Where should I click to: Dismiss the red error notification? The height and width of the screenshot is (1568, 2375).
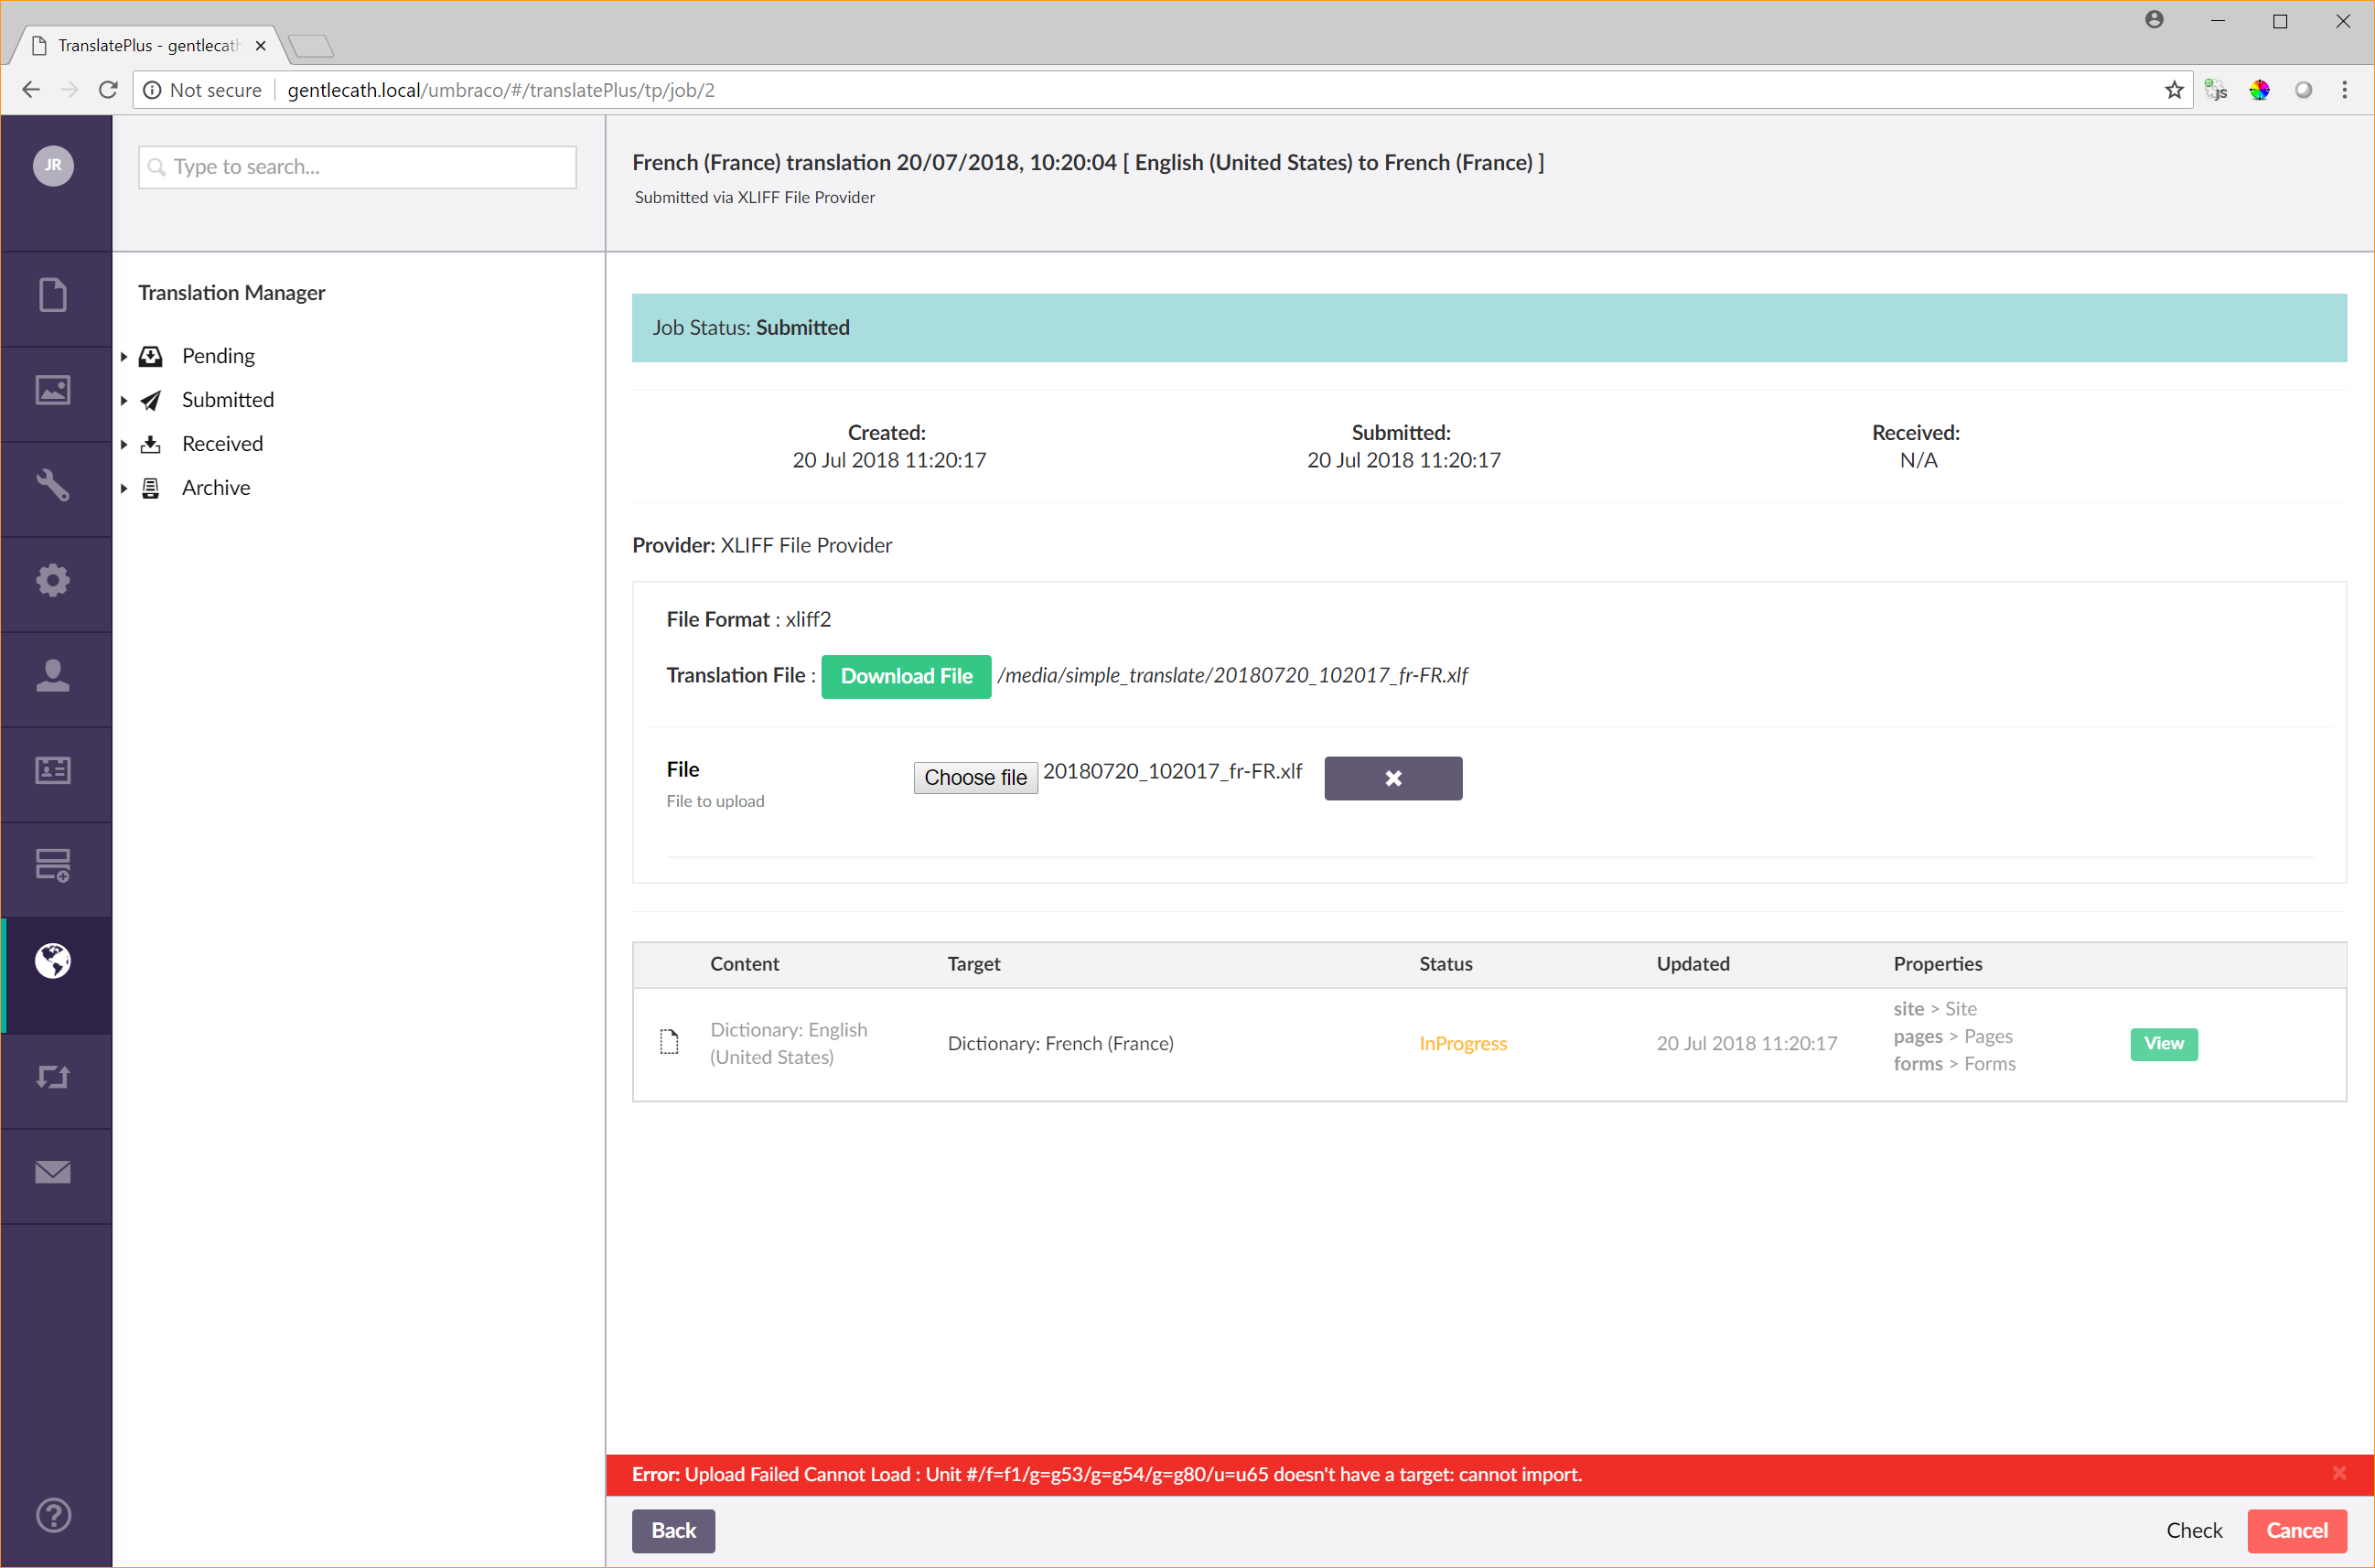tap(2338, 1473)
